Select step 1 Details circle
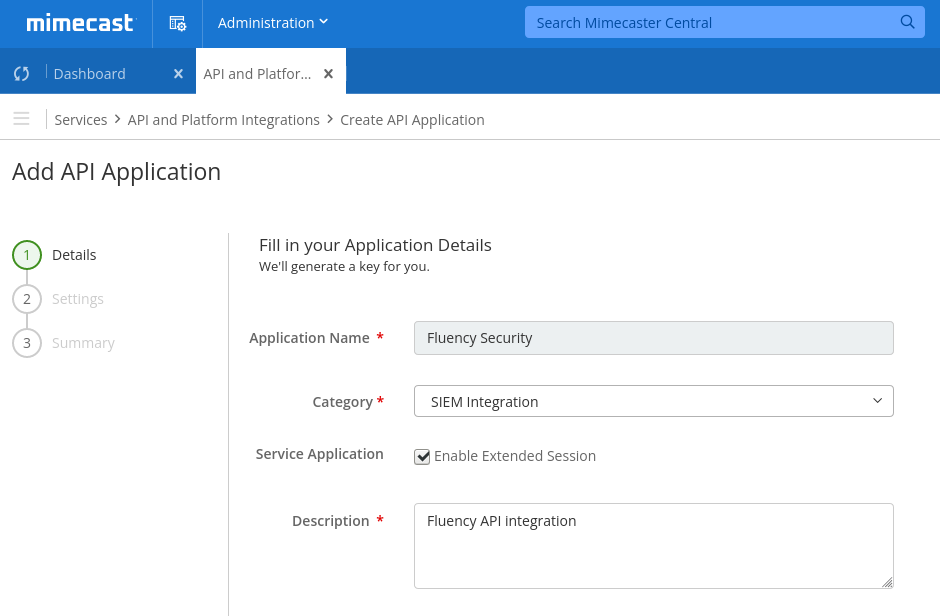This screenshot has height=616, width=940. (27, 255)
